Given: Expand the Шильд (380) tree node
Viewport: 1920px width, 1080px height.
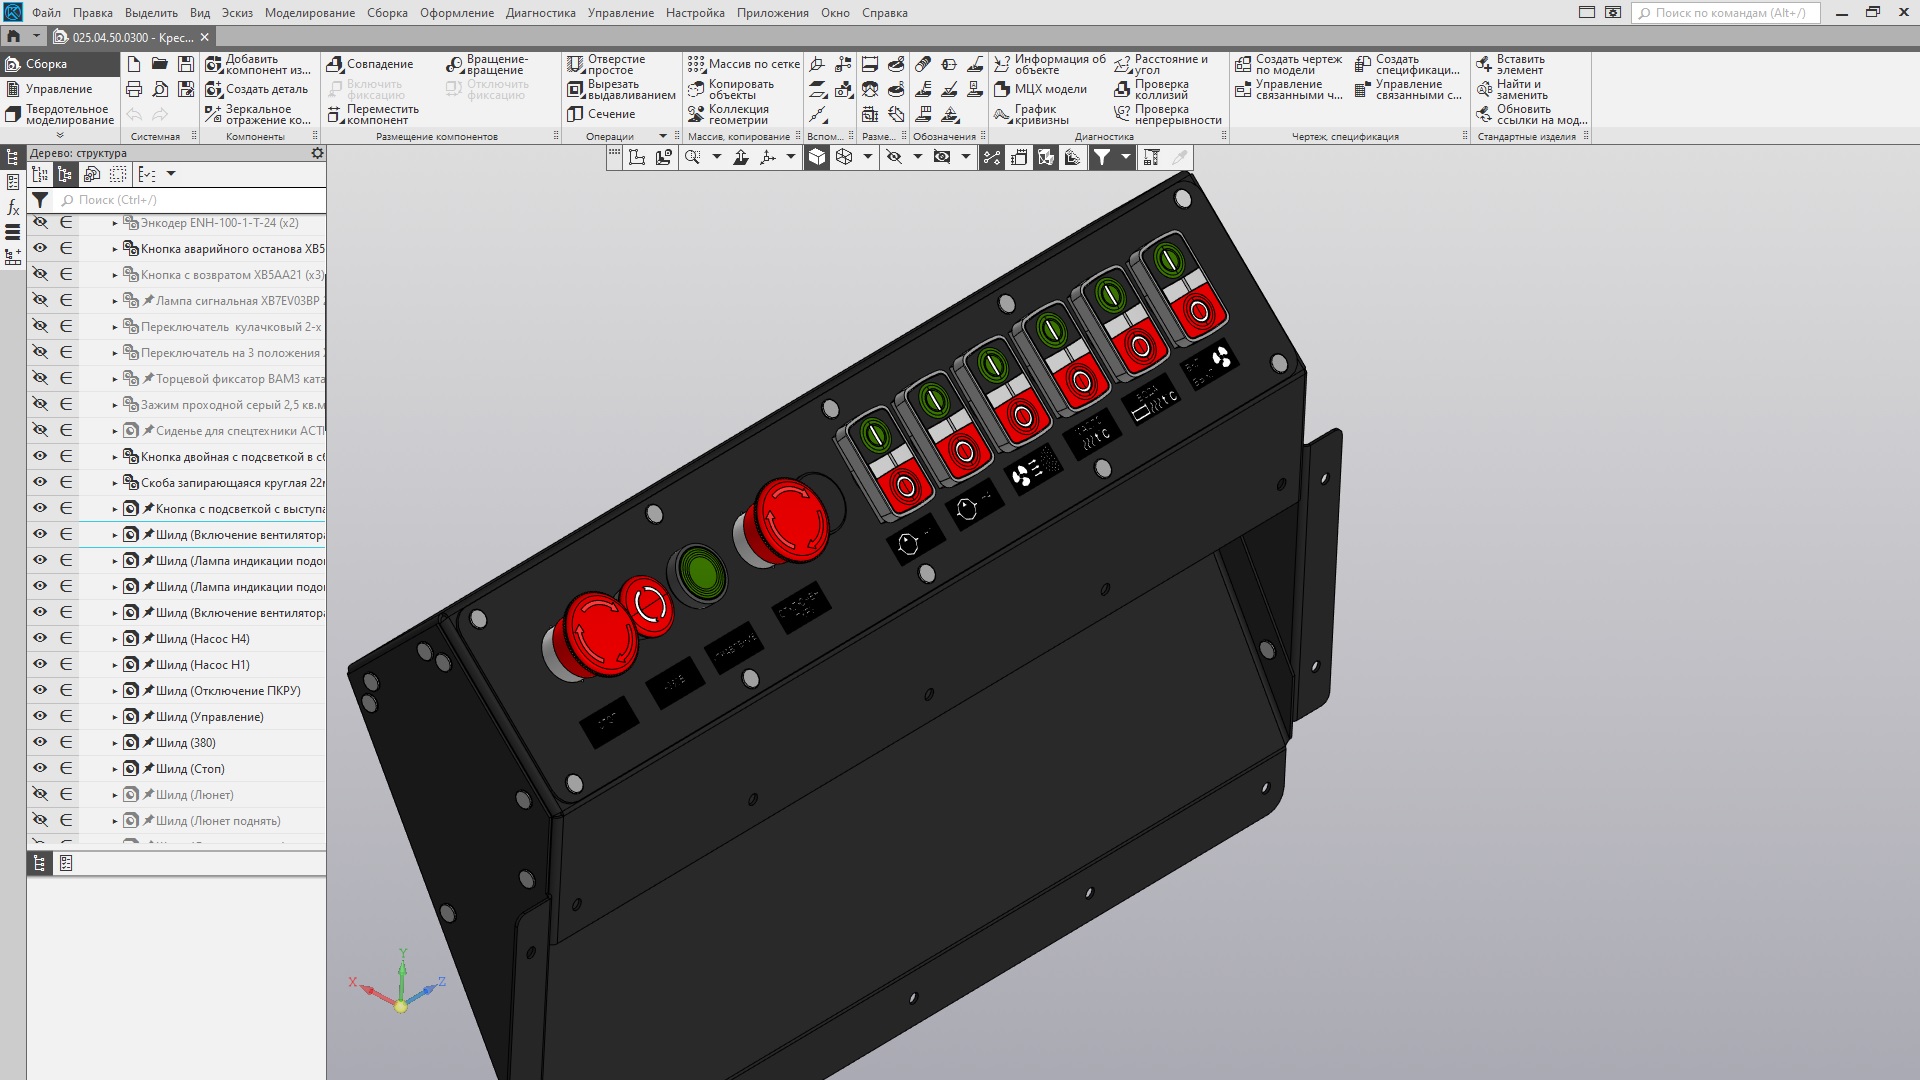Looking at the screenshot, I should pos(115,743).
